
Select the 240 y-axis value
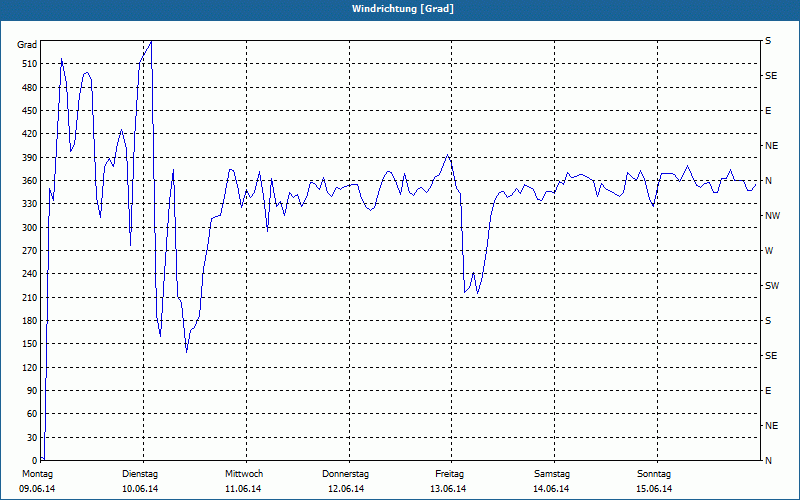point(30,273)
